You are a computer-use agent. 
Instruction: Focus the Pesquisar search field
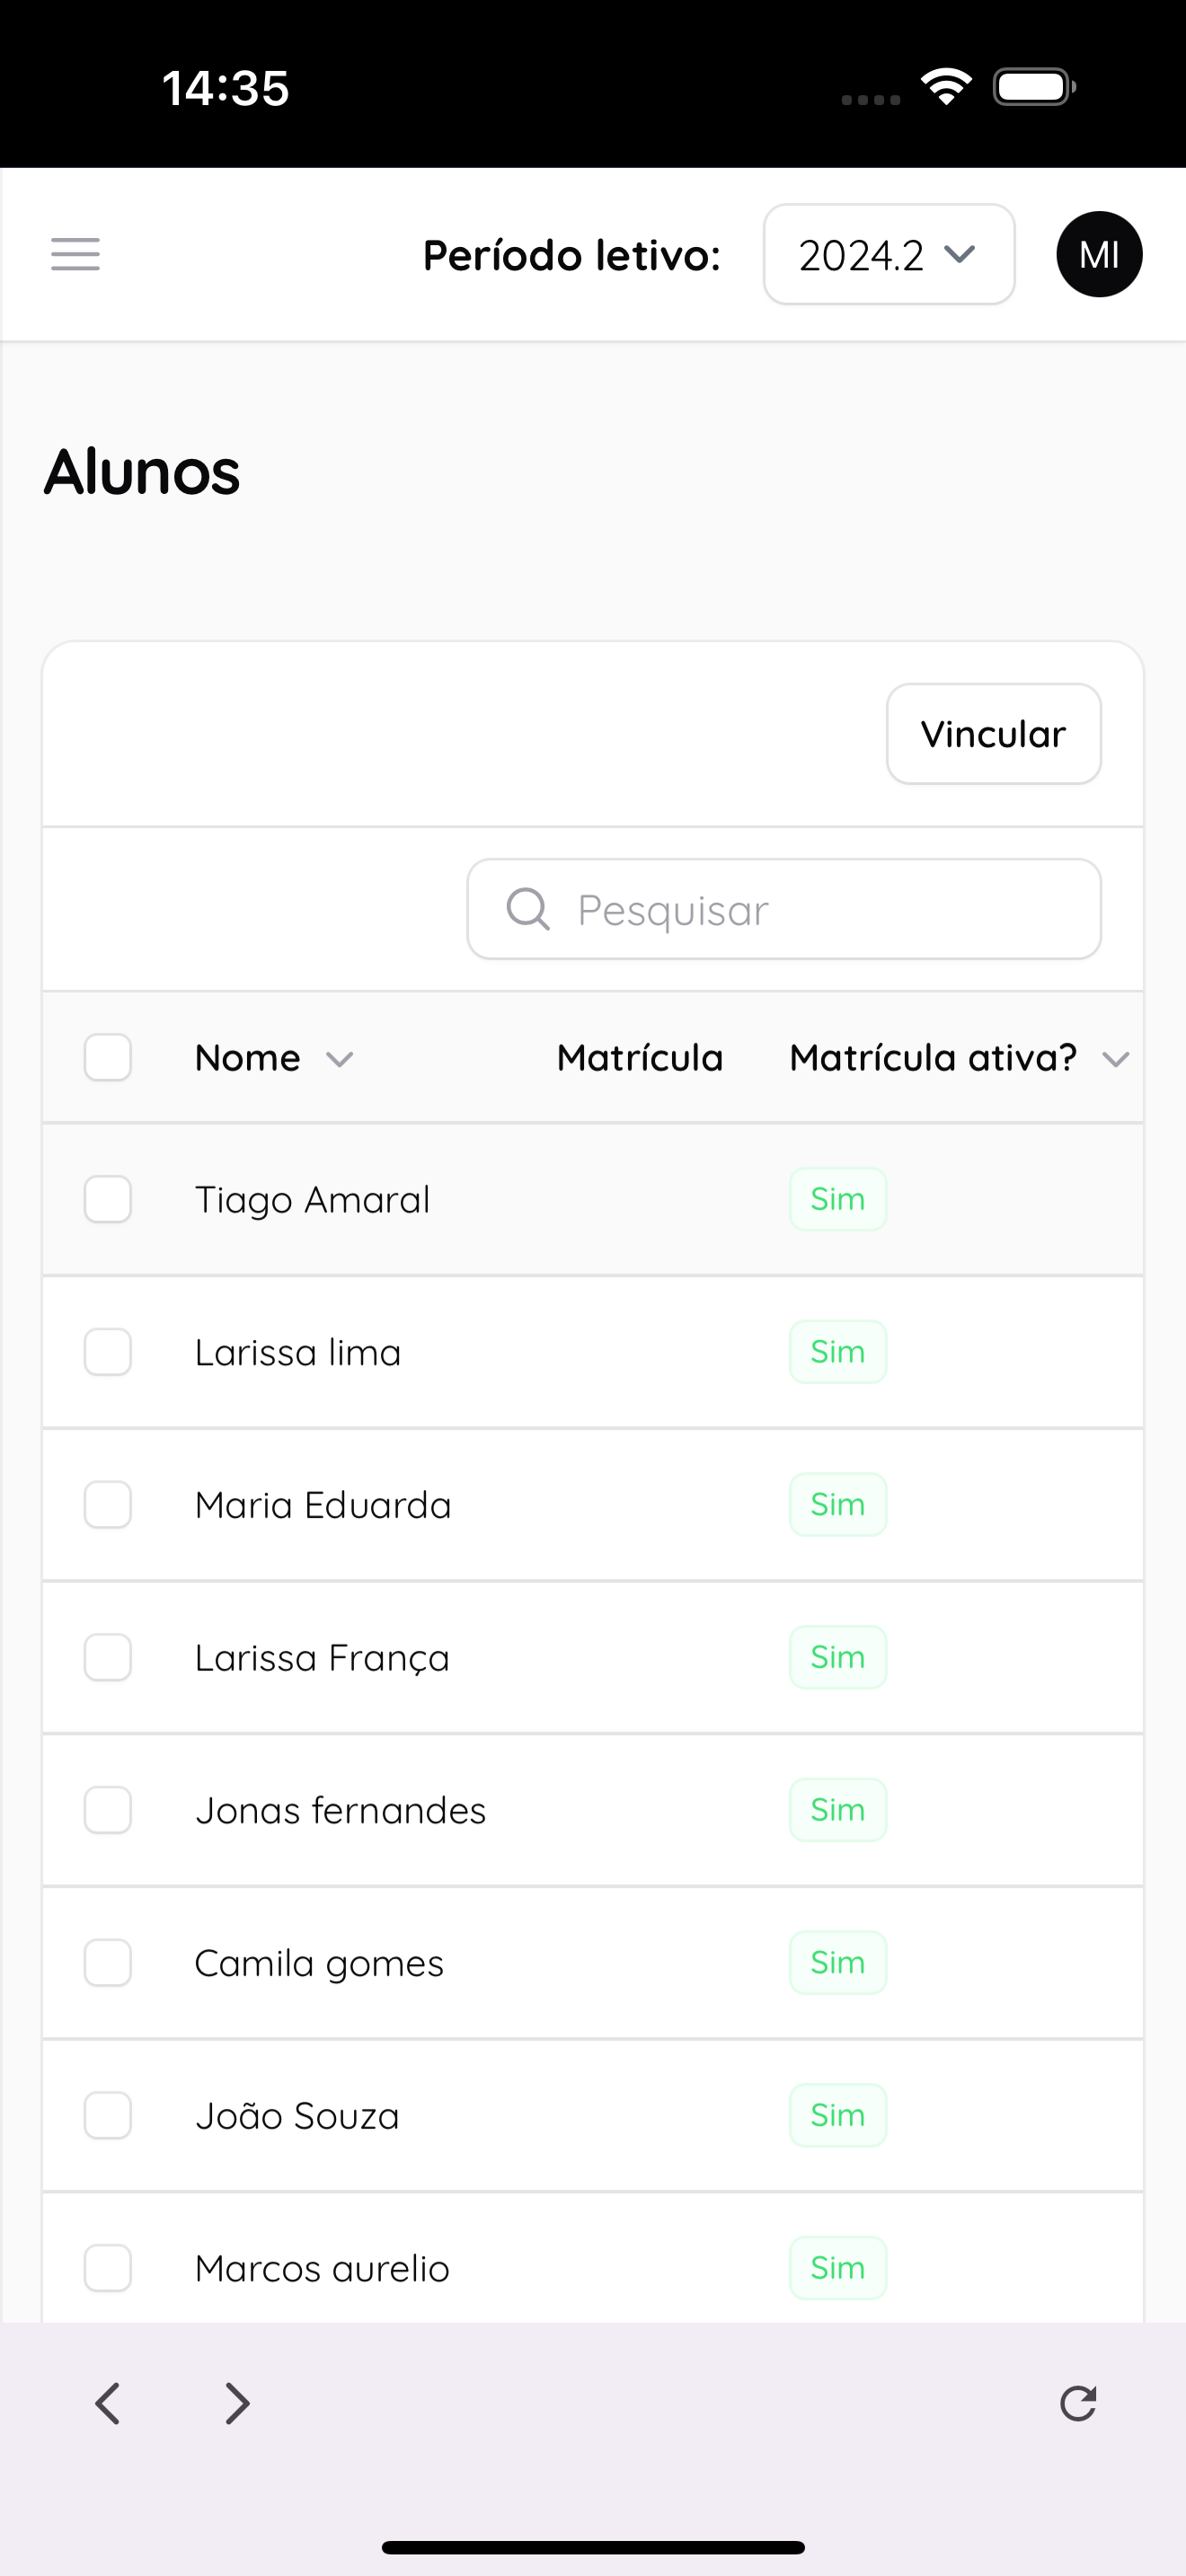click(784, 909)
